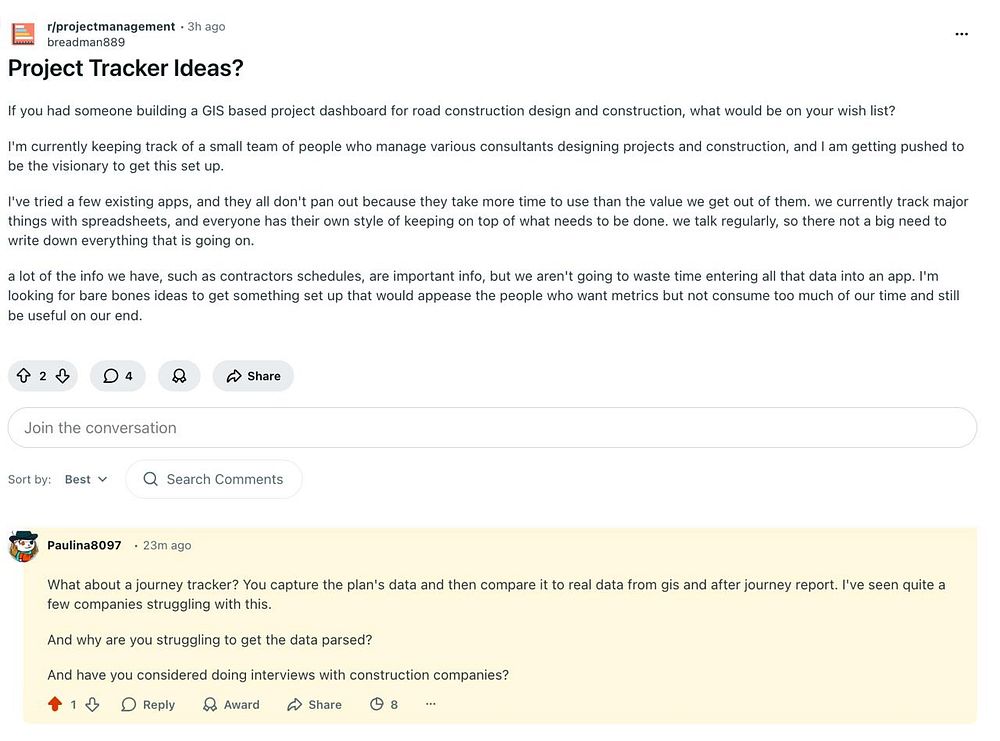
Task: Open the r/projectmanagement subreddit link
Action: click(111, 26)
